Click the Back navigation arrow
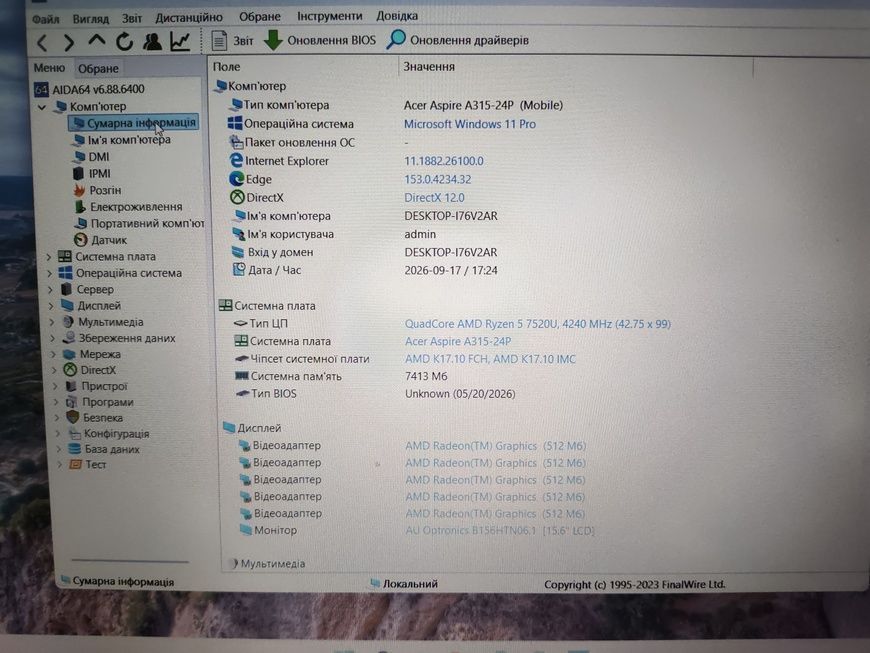870x653 pixels. [42, 43]
